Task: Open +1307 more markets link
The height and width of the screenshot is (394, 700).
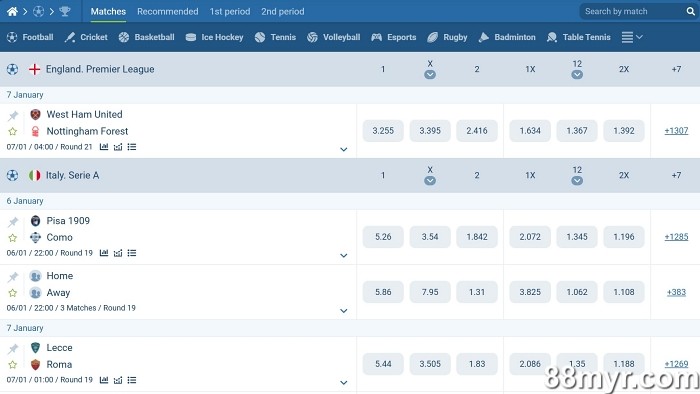Action: click(x=676, y=131)
